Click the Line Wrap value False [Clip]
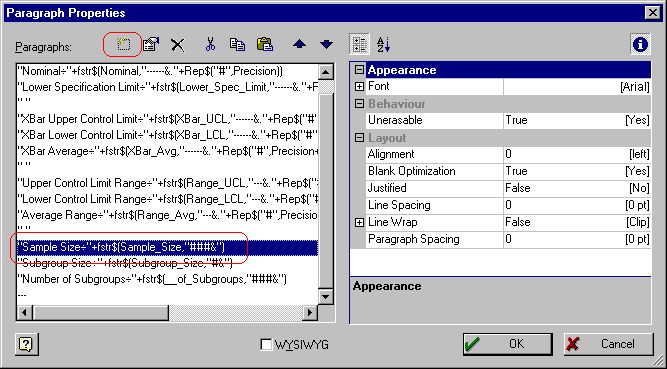Viewport: 667px width, 369px height. (577, 222)
